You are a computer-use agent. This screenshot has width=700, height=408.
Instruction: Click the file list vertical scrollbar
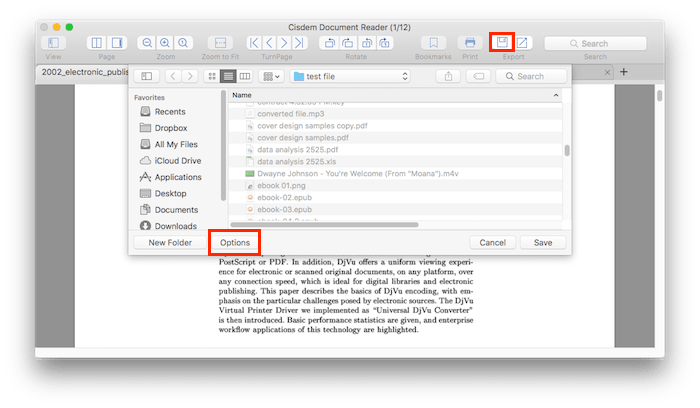pos(567,150)
